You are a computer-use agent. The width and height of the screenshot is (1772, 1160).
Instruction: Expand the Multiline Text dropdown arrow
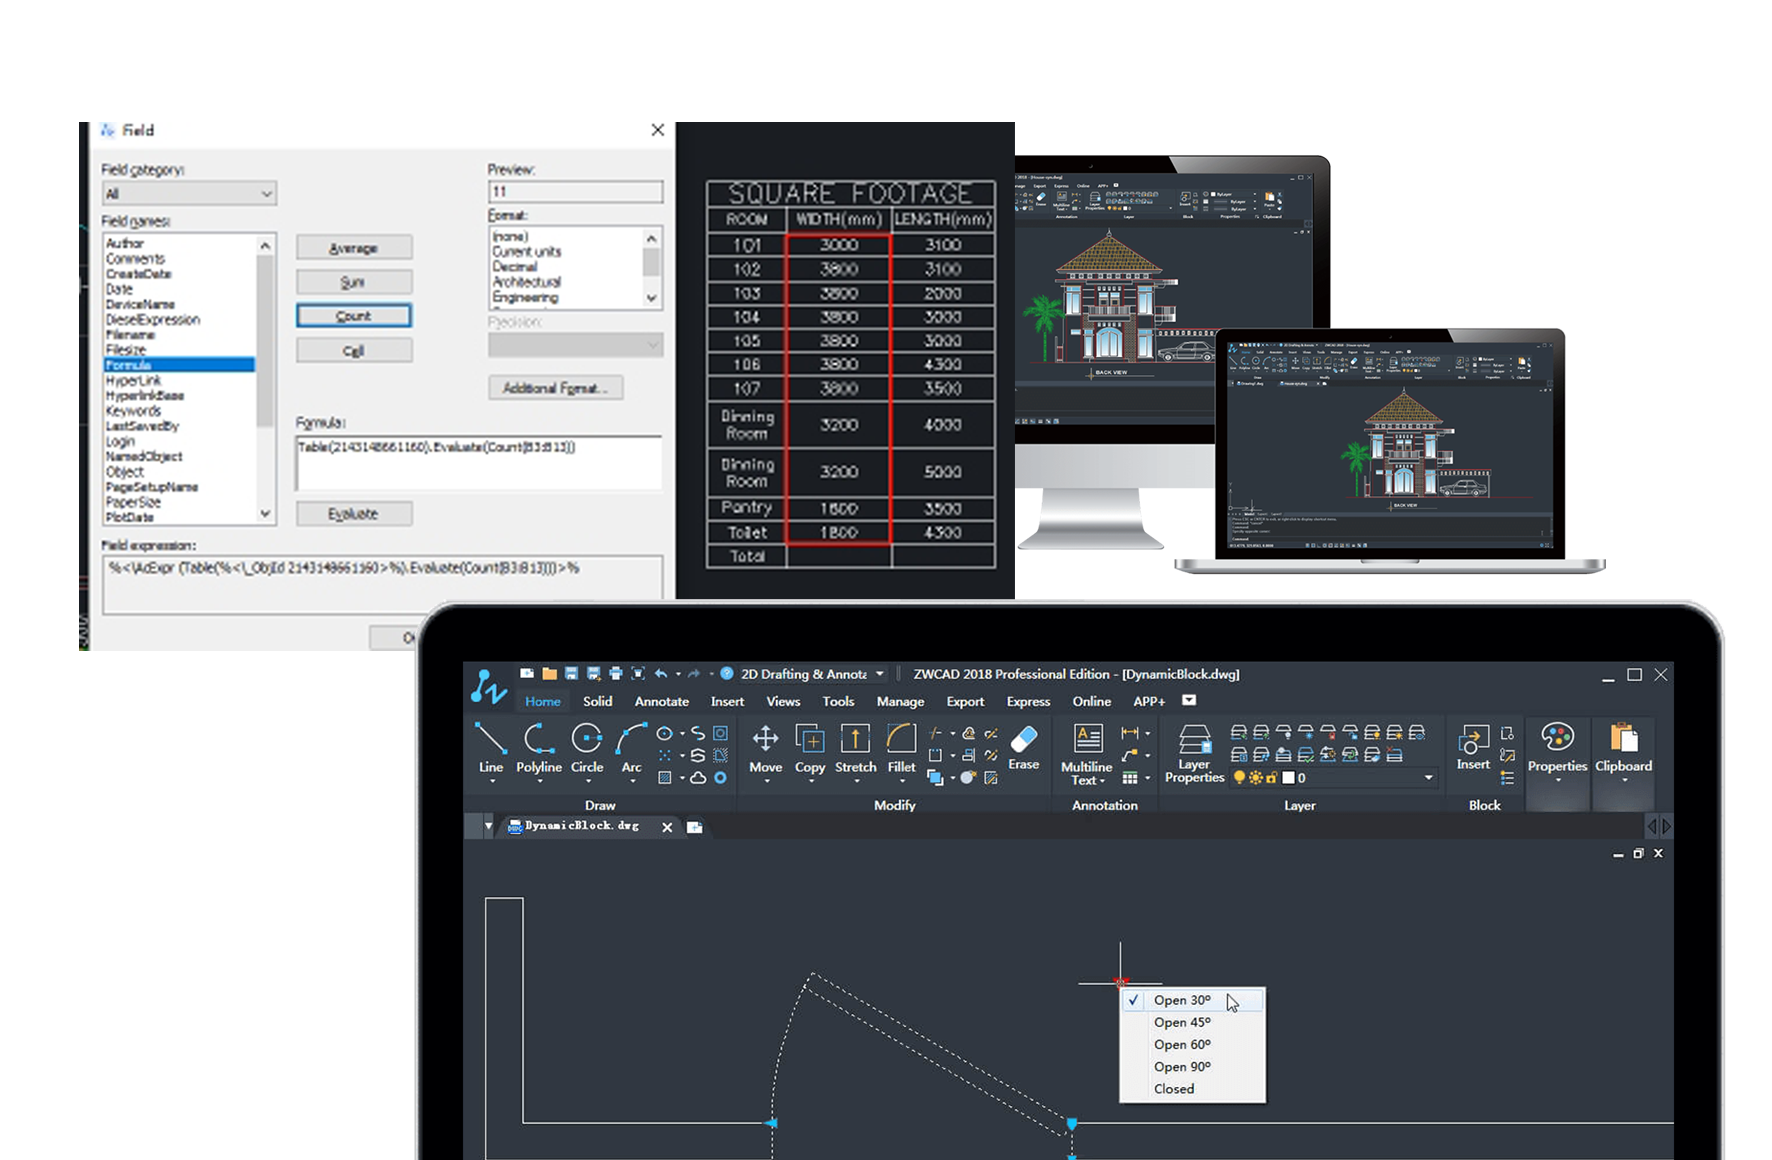point(1103,781)
